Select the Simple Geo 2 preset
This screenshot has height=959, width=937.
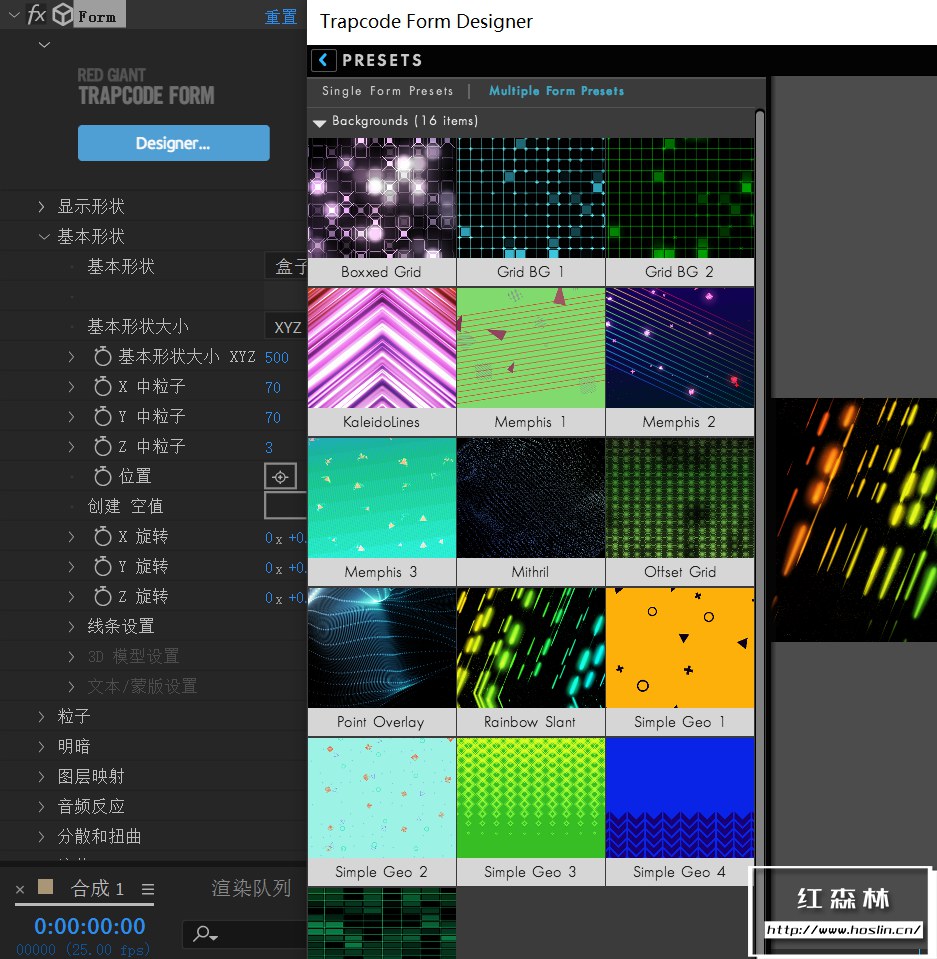382,811
